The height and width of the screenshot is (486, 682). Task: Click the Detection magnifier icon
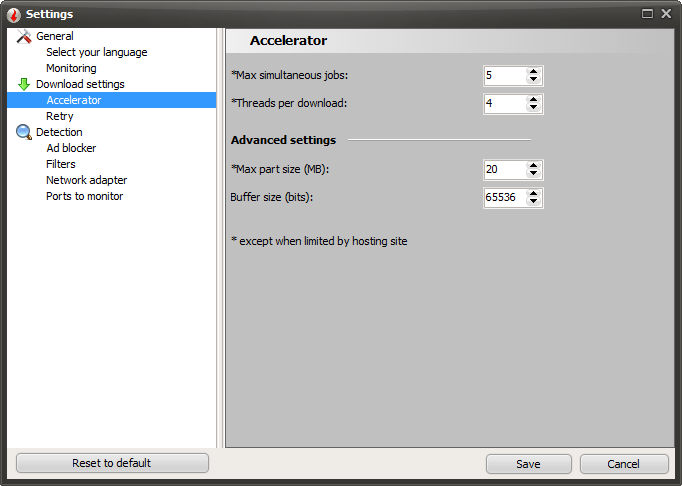tap(24, 132)
